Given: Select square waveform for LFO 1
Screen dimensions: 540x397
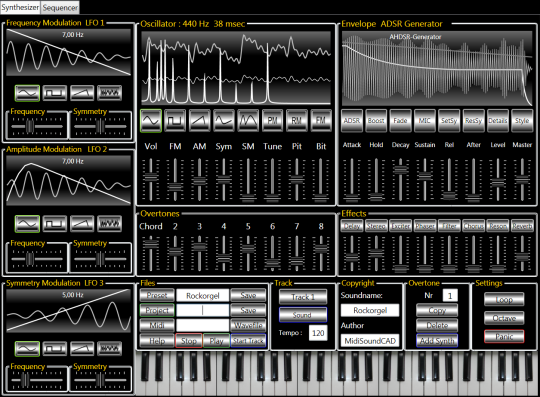Looking at the screenshot, I should [55, 93].
